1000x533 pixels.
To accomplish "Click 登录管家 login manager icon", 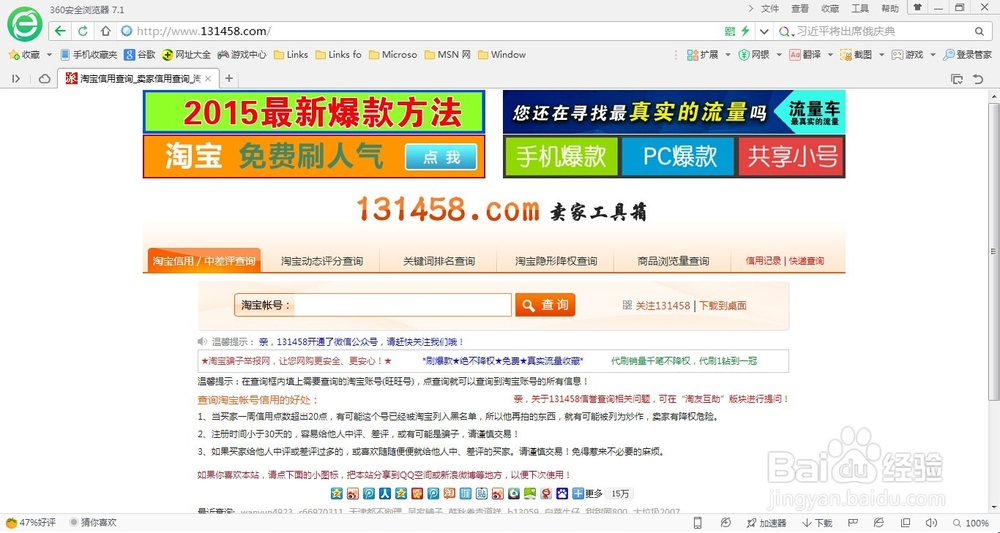I will [967, 55].
